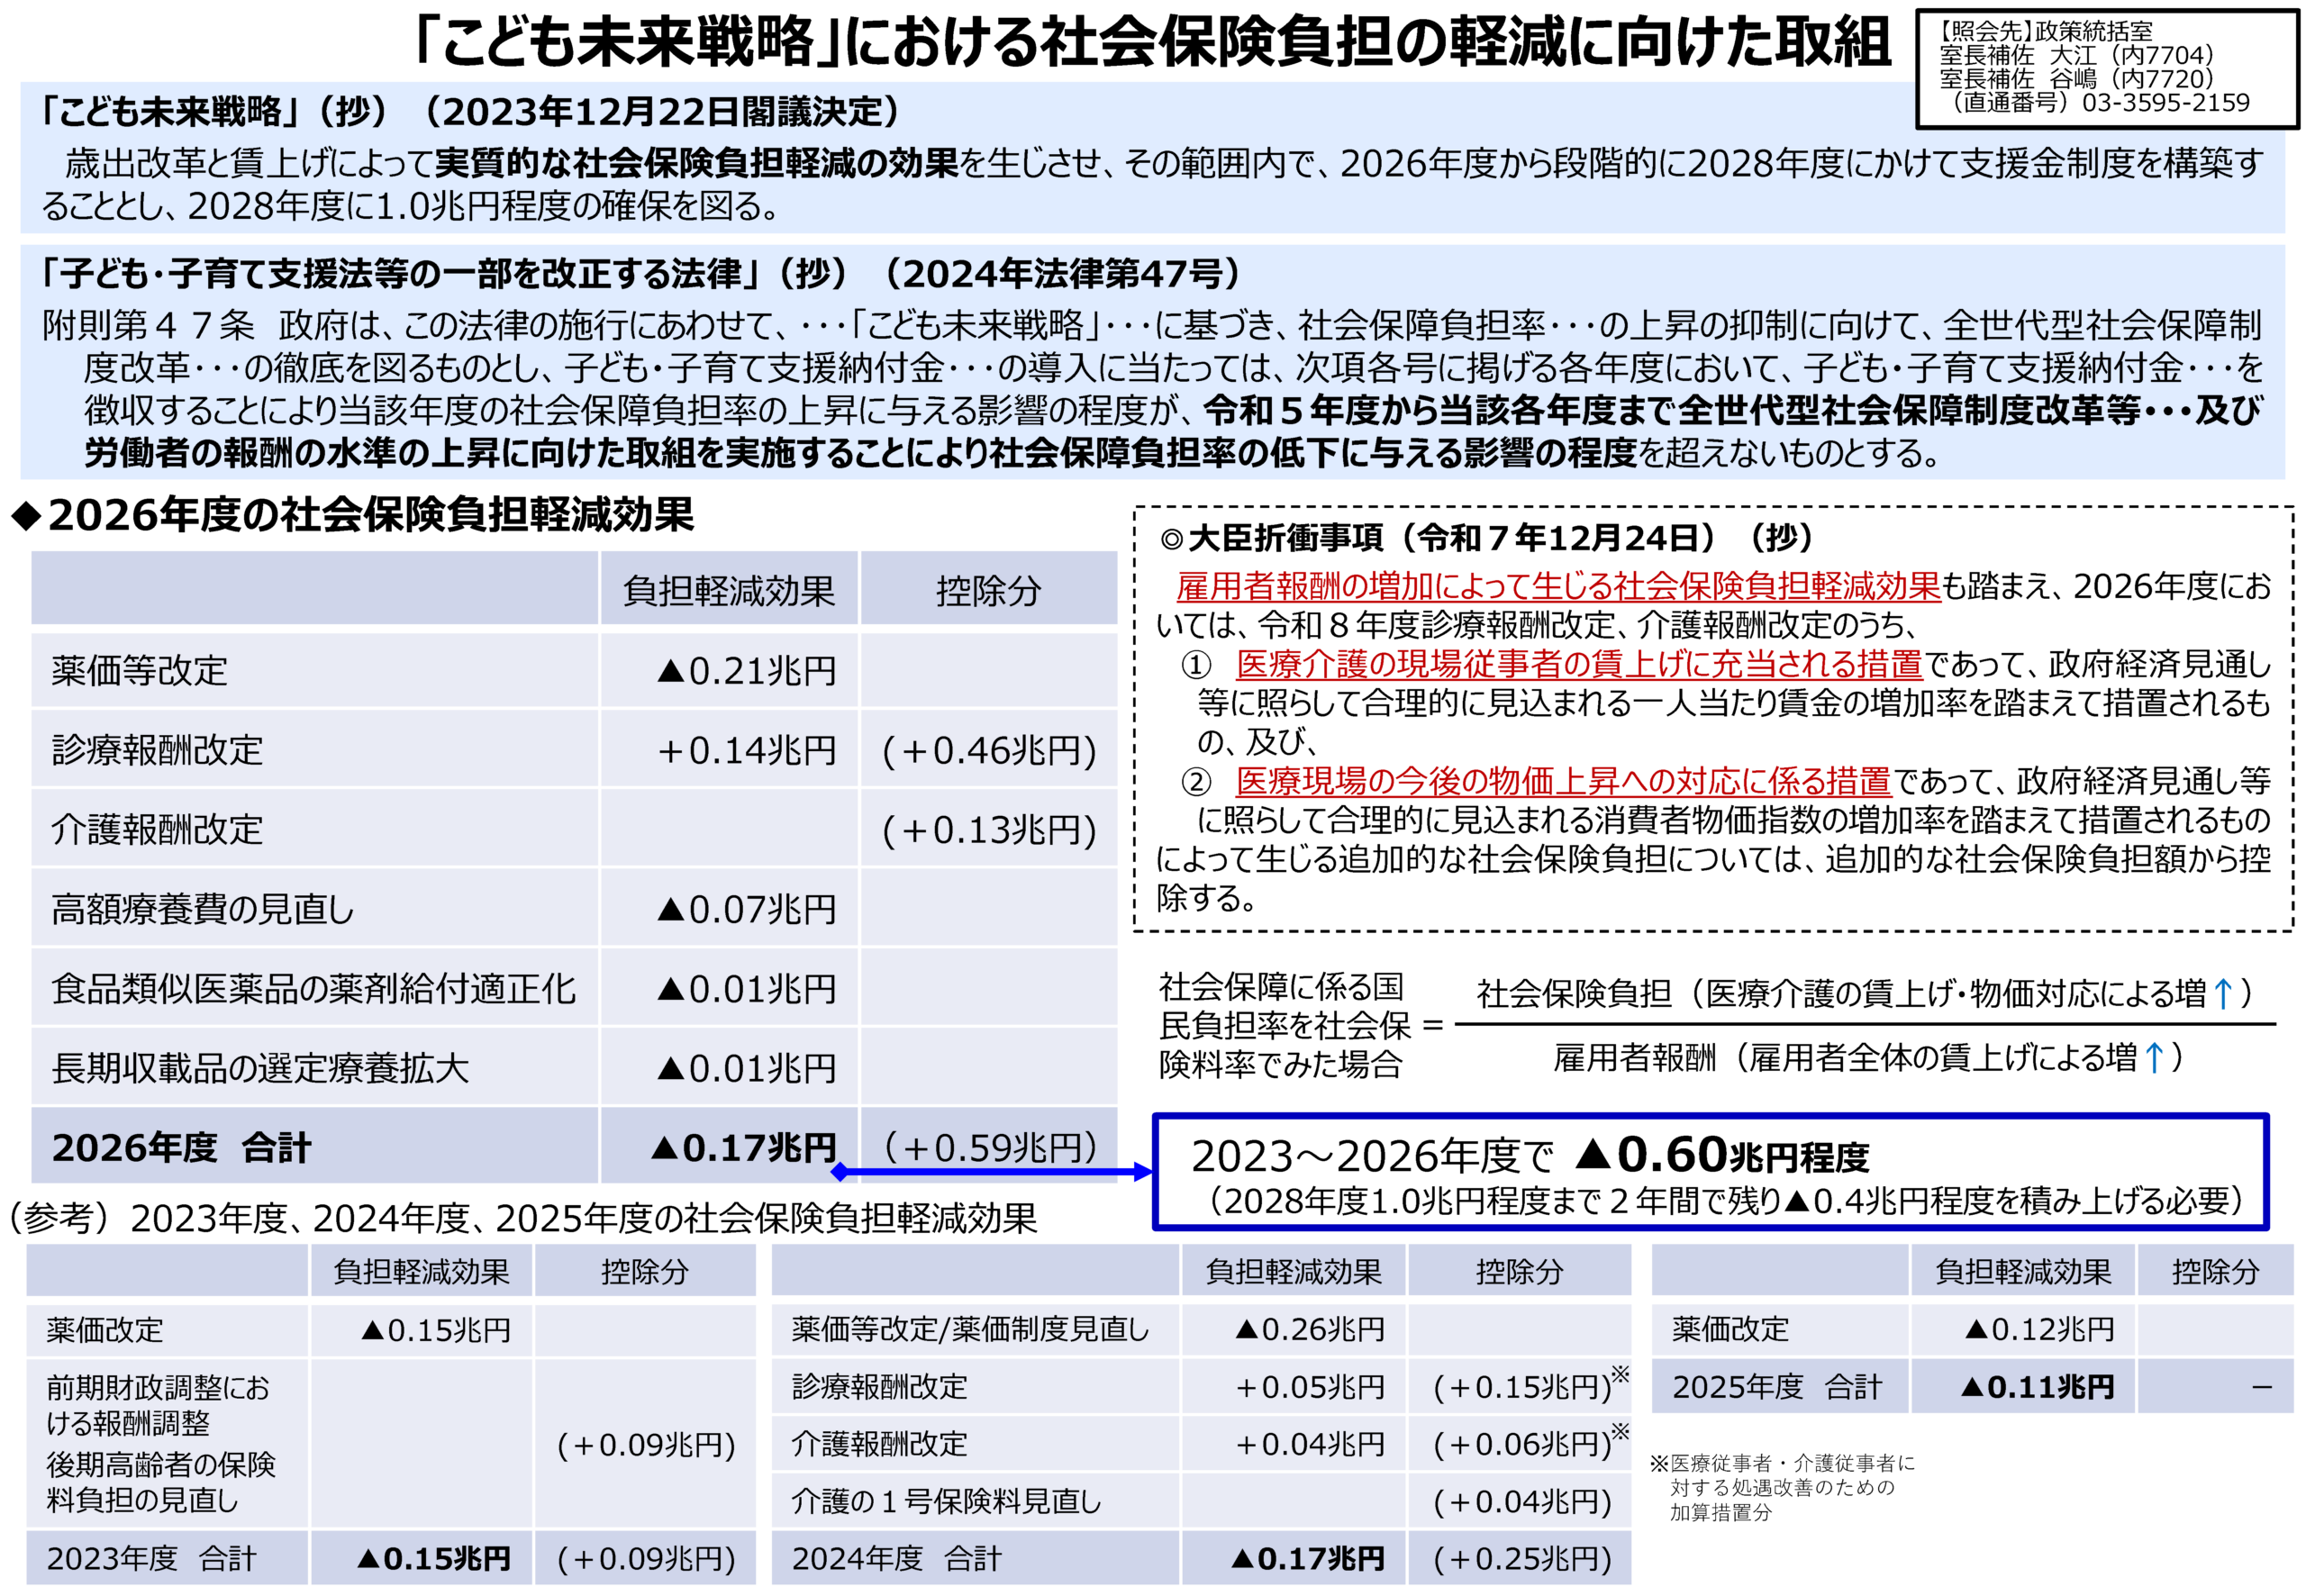
Task: Click the blue up arrow in the fraction's numerator
Action: click(x=2223, y=994)
